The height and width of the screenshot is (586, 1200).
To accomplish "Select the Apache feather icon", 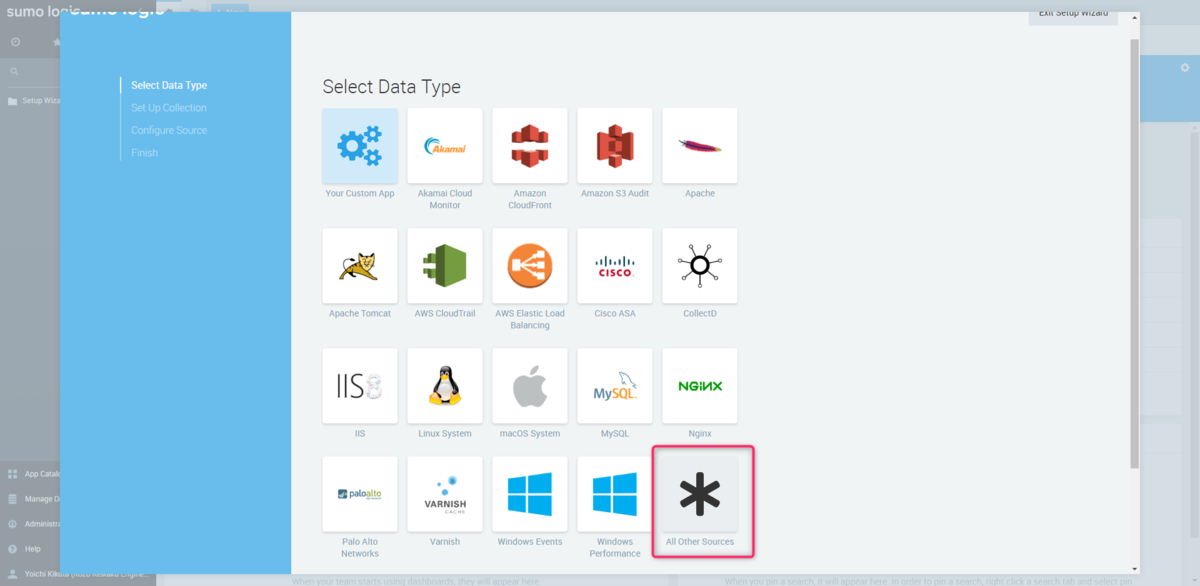I will coord(700,146).
